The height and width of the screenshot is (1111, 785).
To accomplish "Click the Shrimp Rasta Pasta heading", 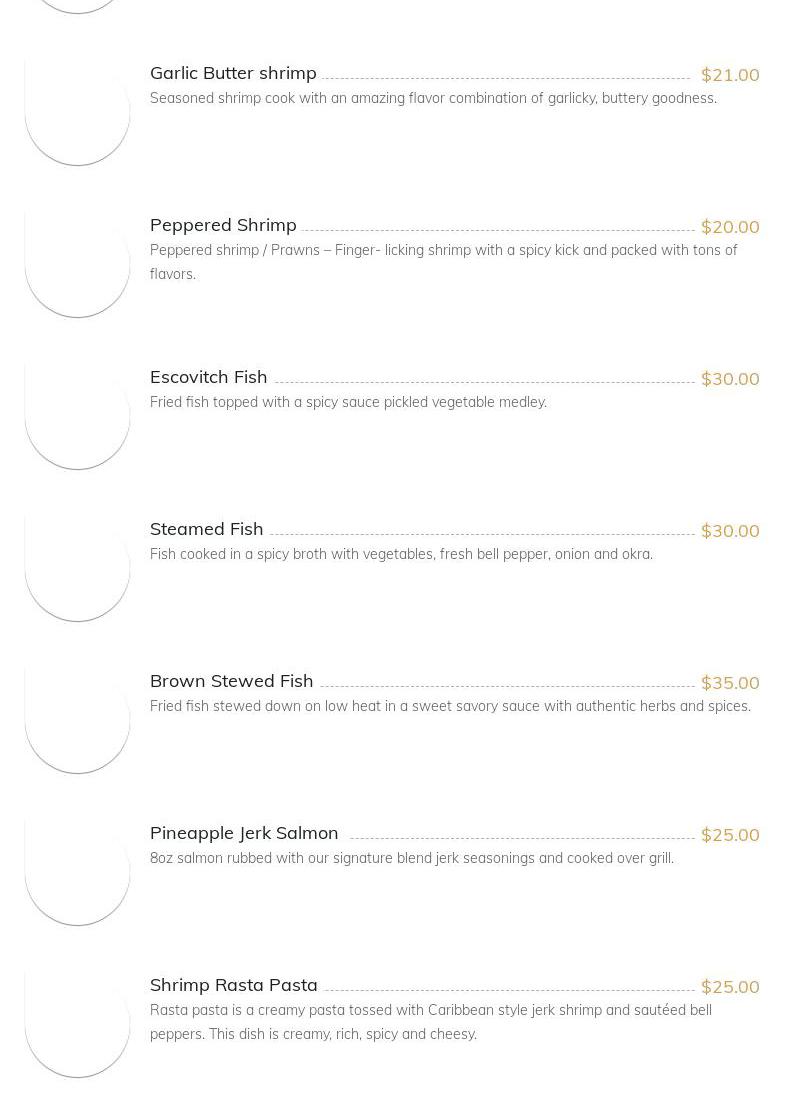I will click(x=233, y=985).
